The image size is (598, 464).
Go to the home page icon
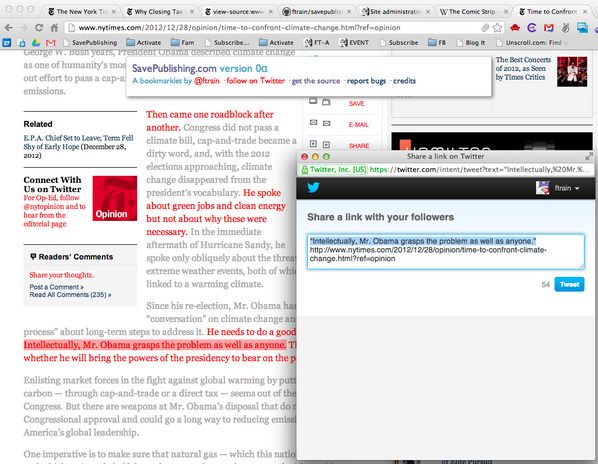coord(54,27)
